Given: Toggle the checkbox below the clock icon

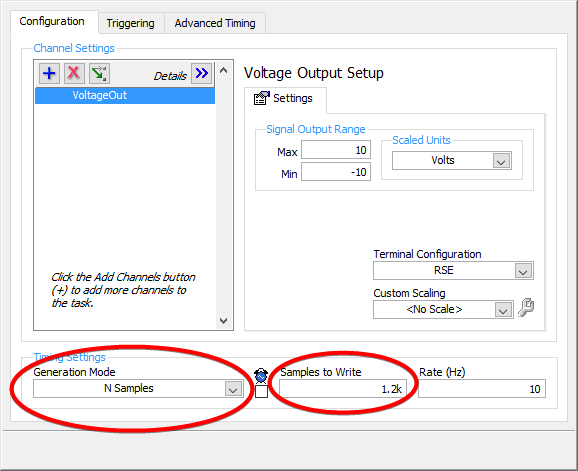Looking at the screenshot, I should tap(261, 391).
